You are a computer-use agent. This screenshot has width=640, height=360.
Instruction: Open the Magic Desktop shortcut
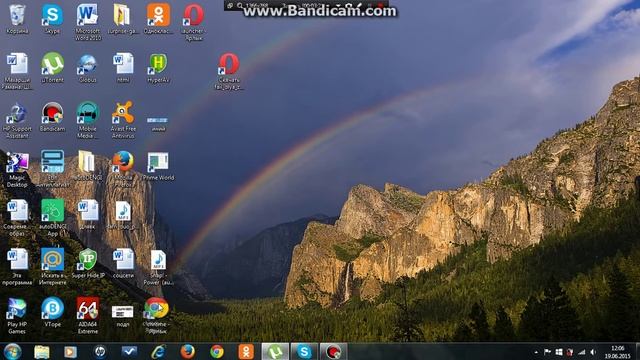pyautogui.click(x=17, y=162)
